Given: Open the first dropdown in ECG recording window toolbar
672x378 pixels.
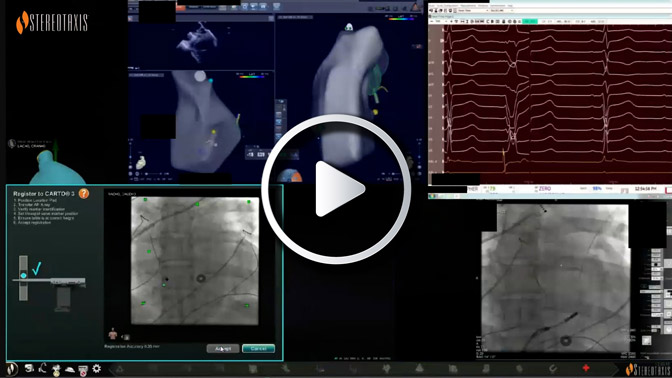Looking at the screenshot, I should pos(472,10).
